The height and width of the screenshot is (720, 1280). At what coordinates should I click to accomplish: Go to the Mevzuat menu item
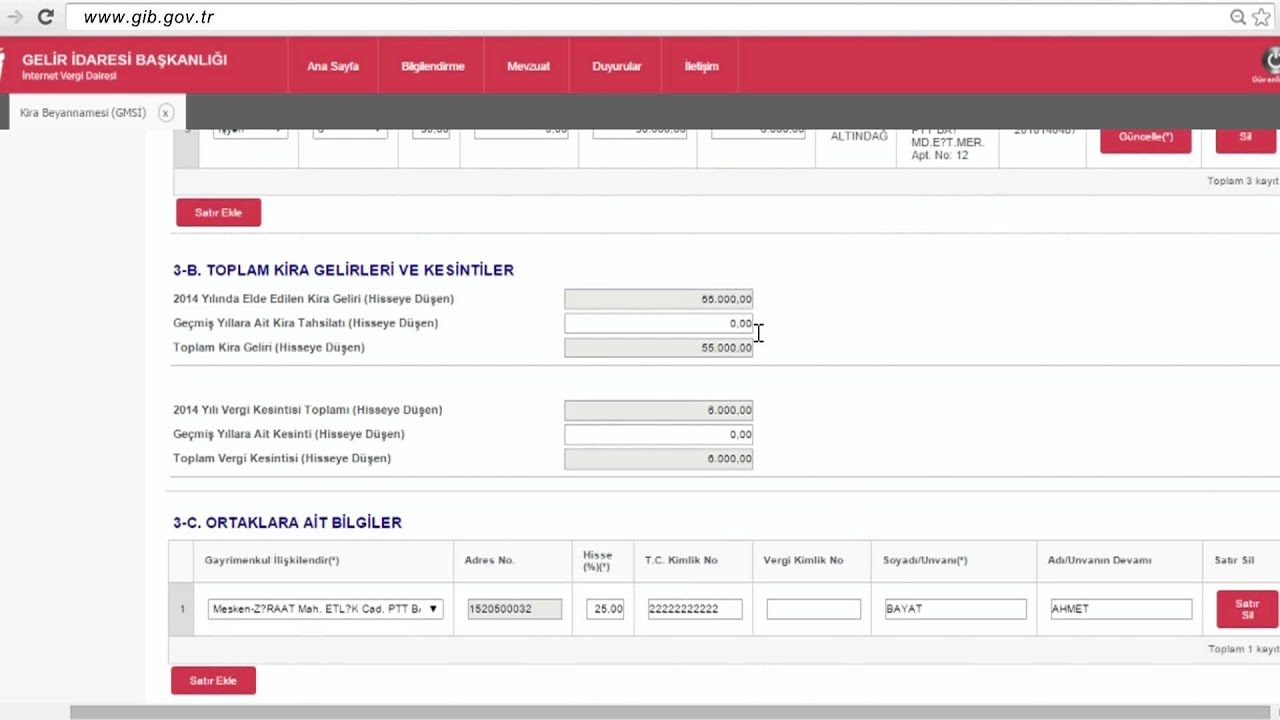click(528, 66)
